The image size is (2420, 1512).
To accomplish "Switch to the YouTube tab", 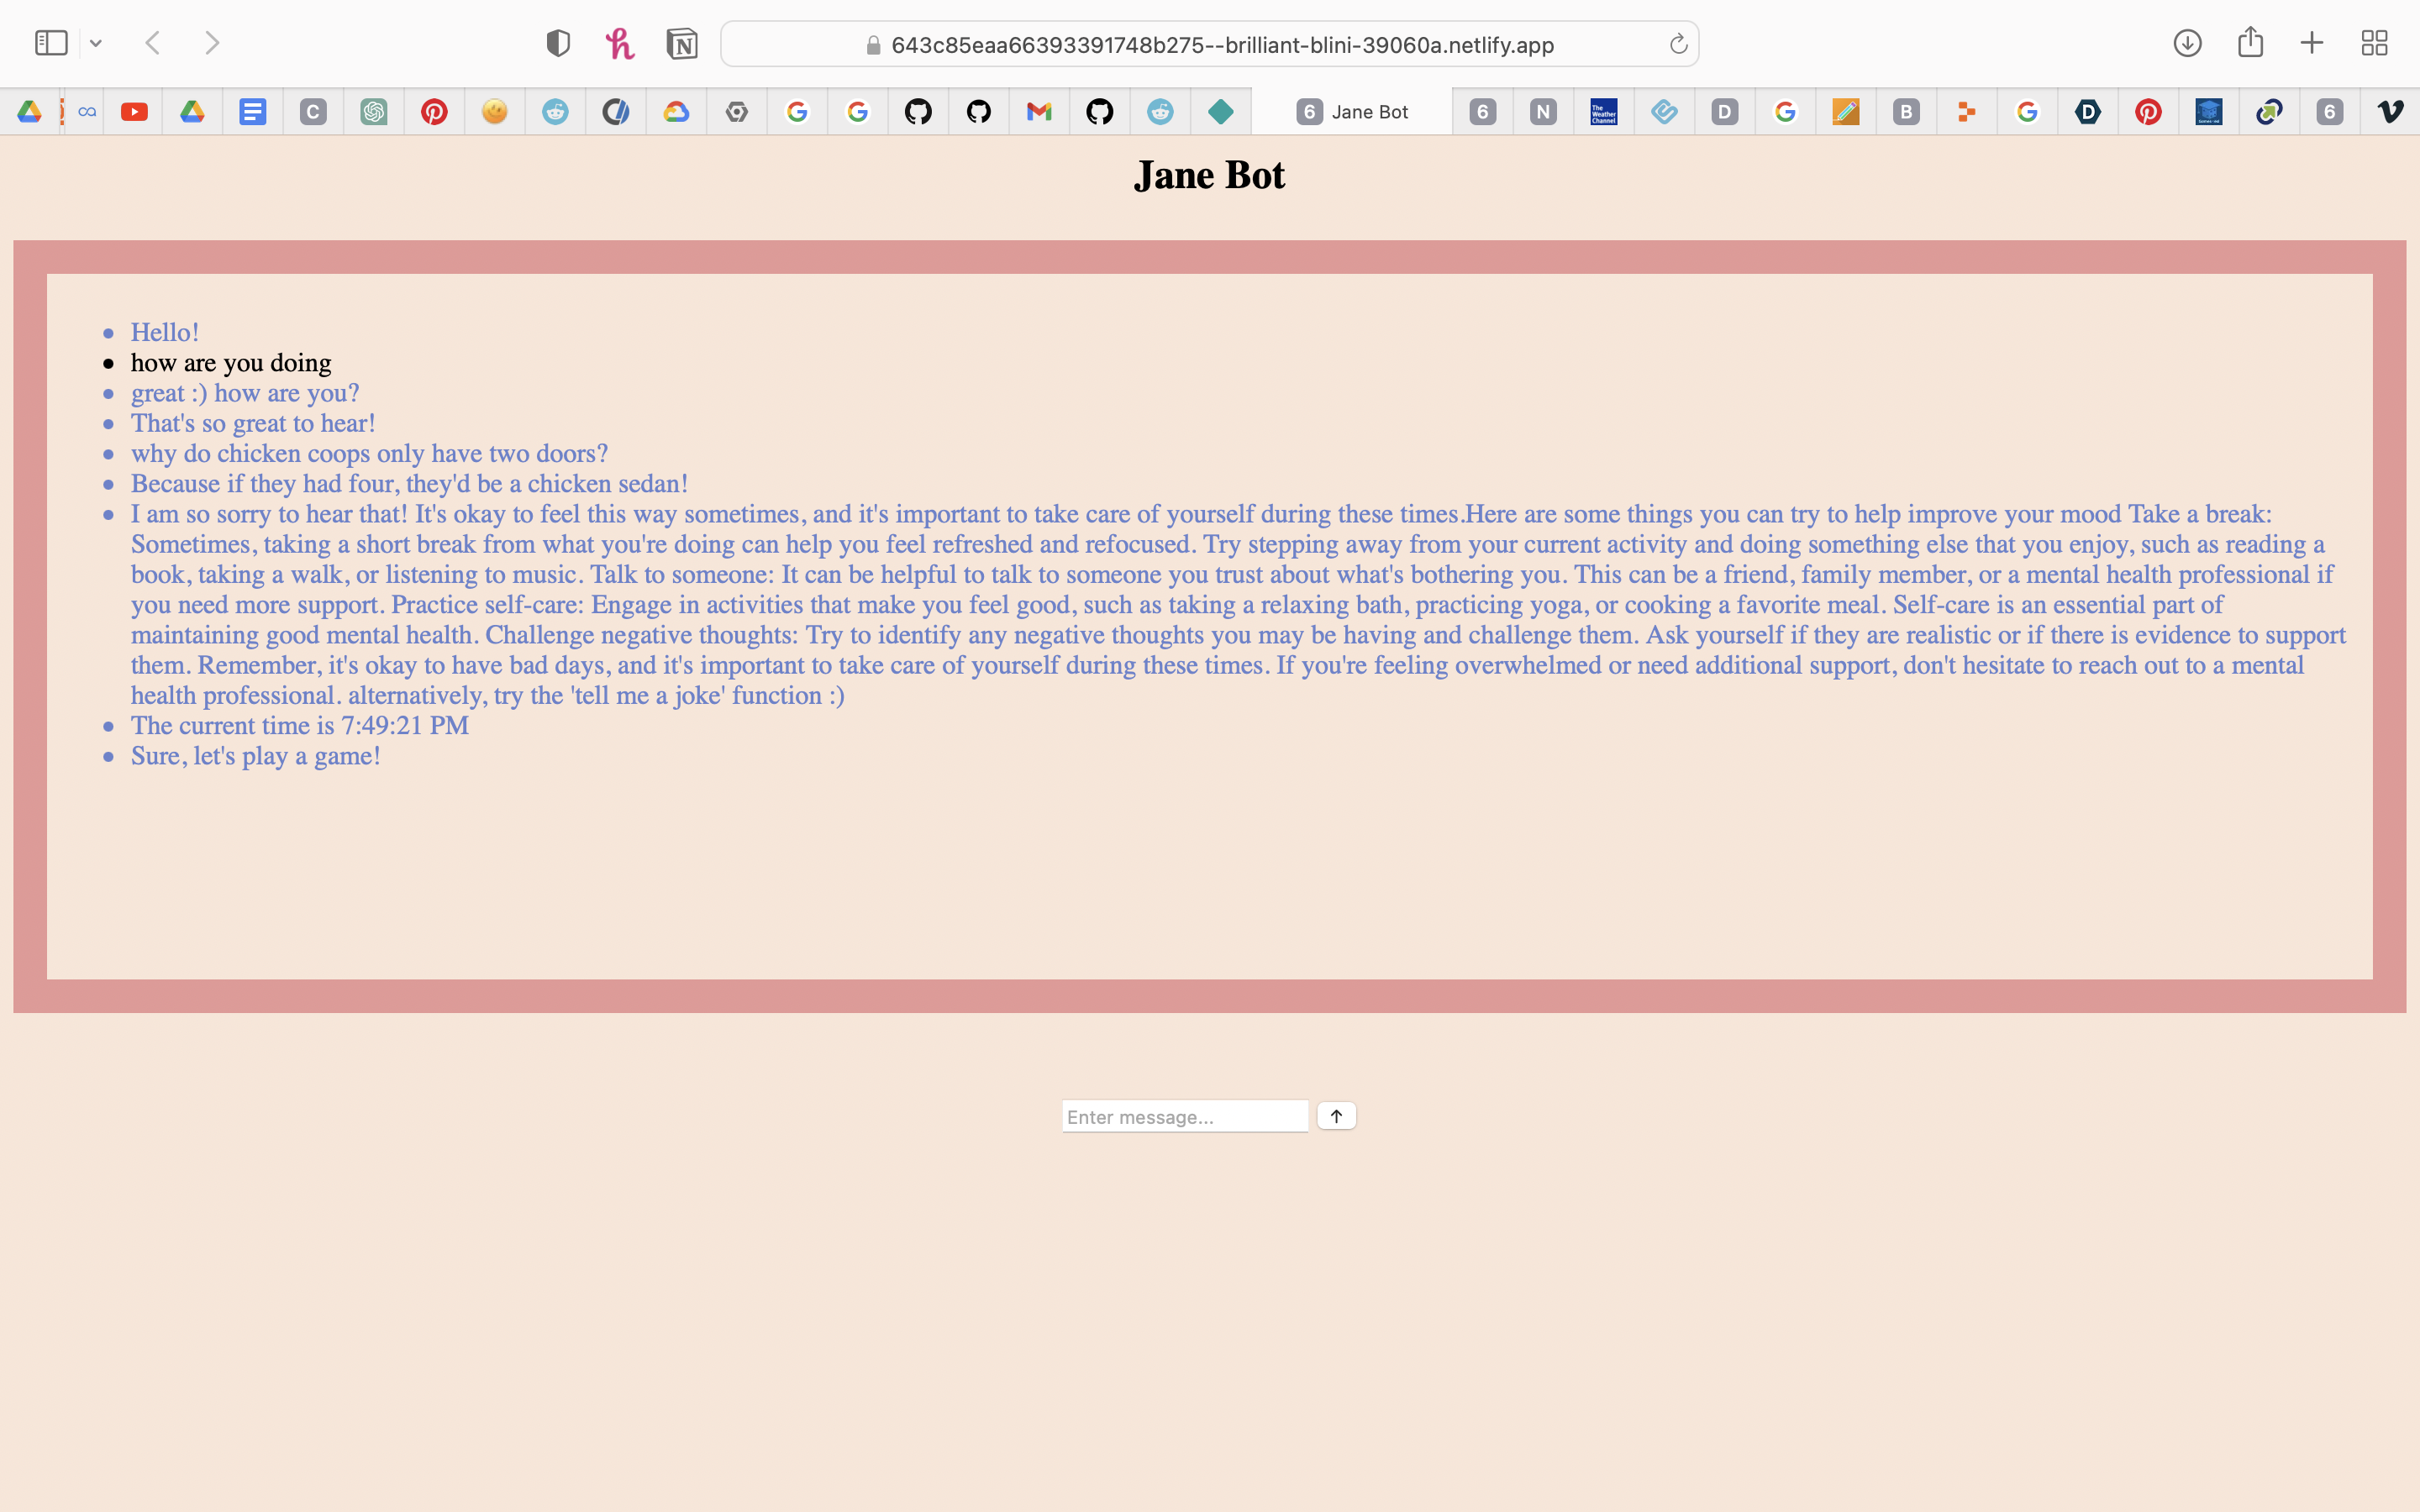I will (134, 112).
